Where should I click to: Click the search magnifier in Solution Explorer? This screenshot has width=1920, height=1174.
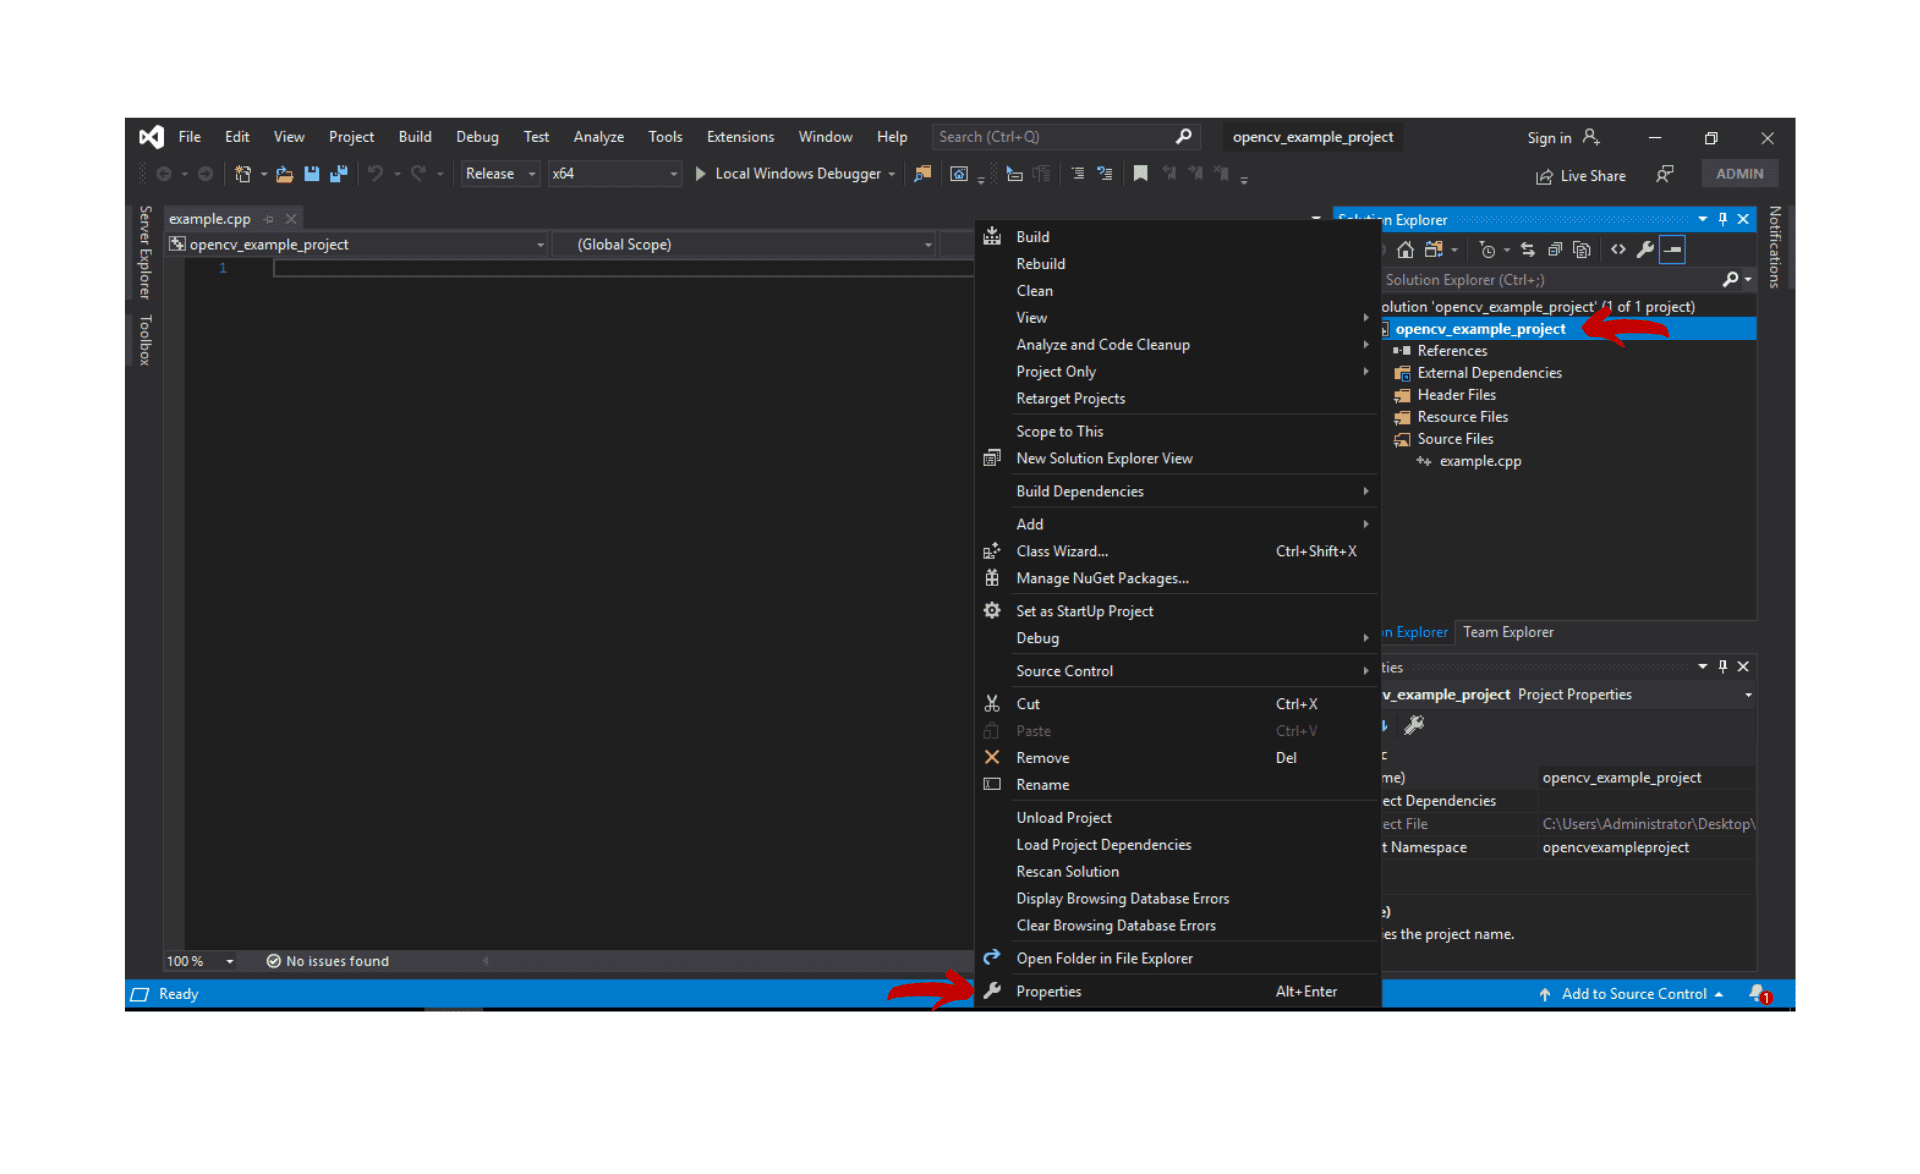pyautogui.click(x=1730, y=280)
